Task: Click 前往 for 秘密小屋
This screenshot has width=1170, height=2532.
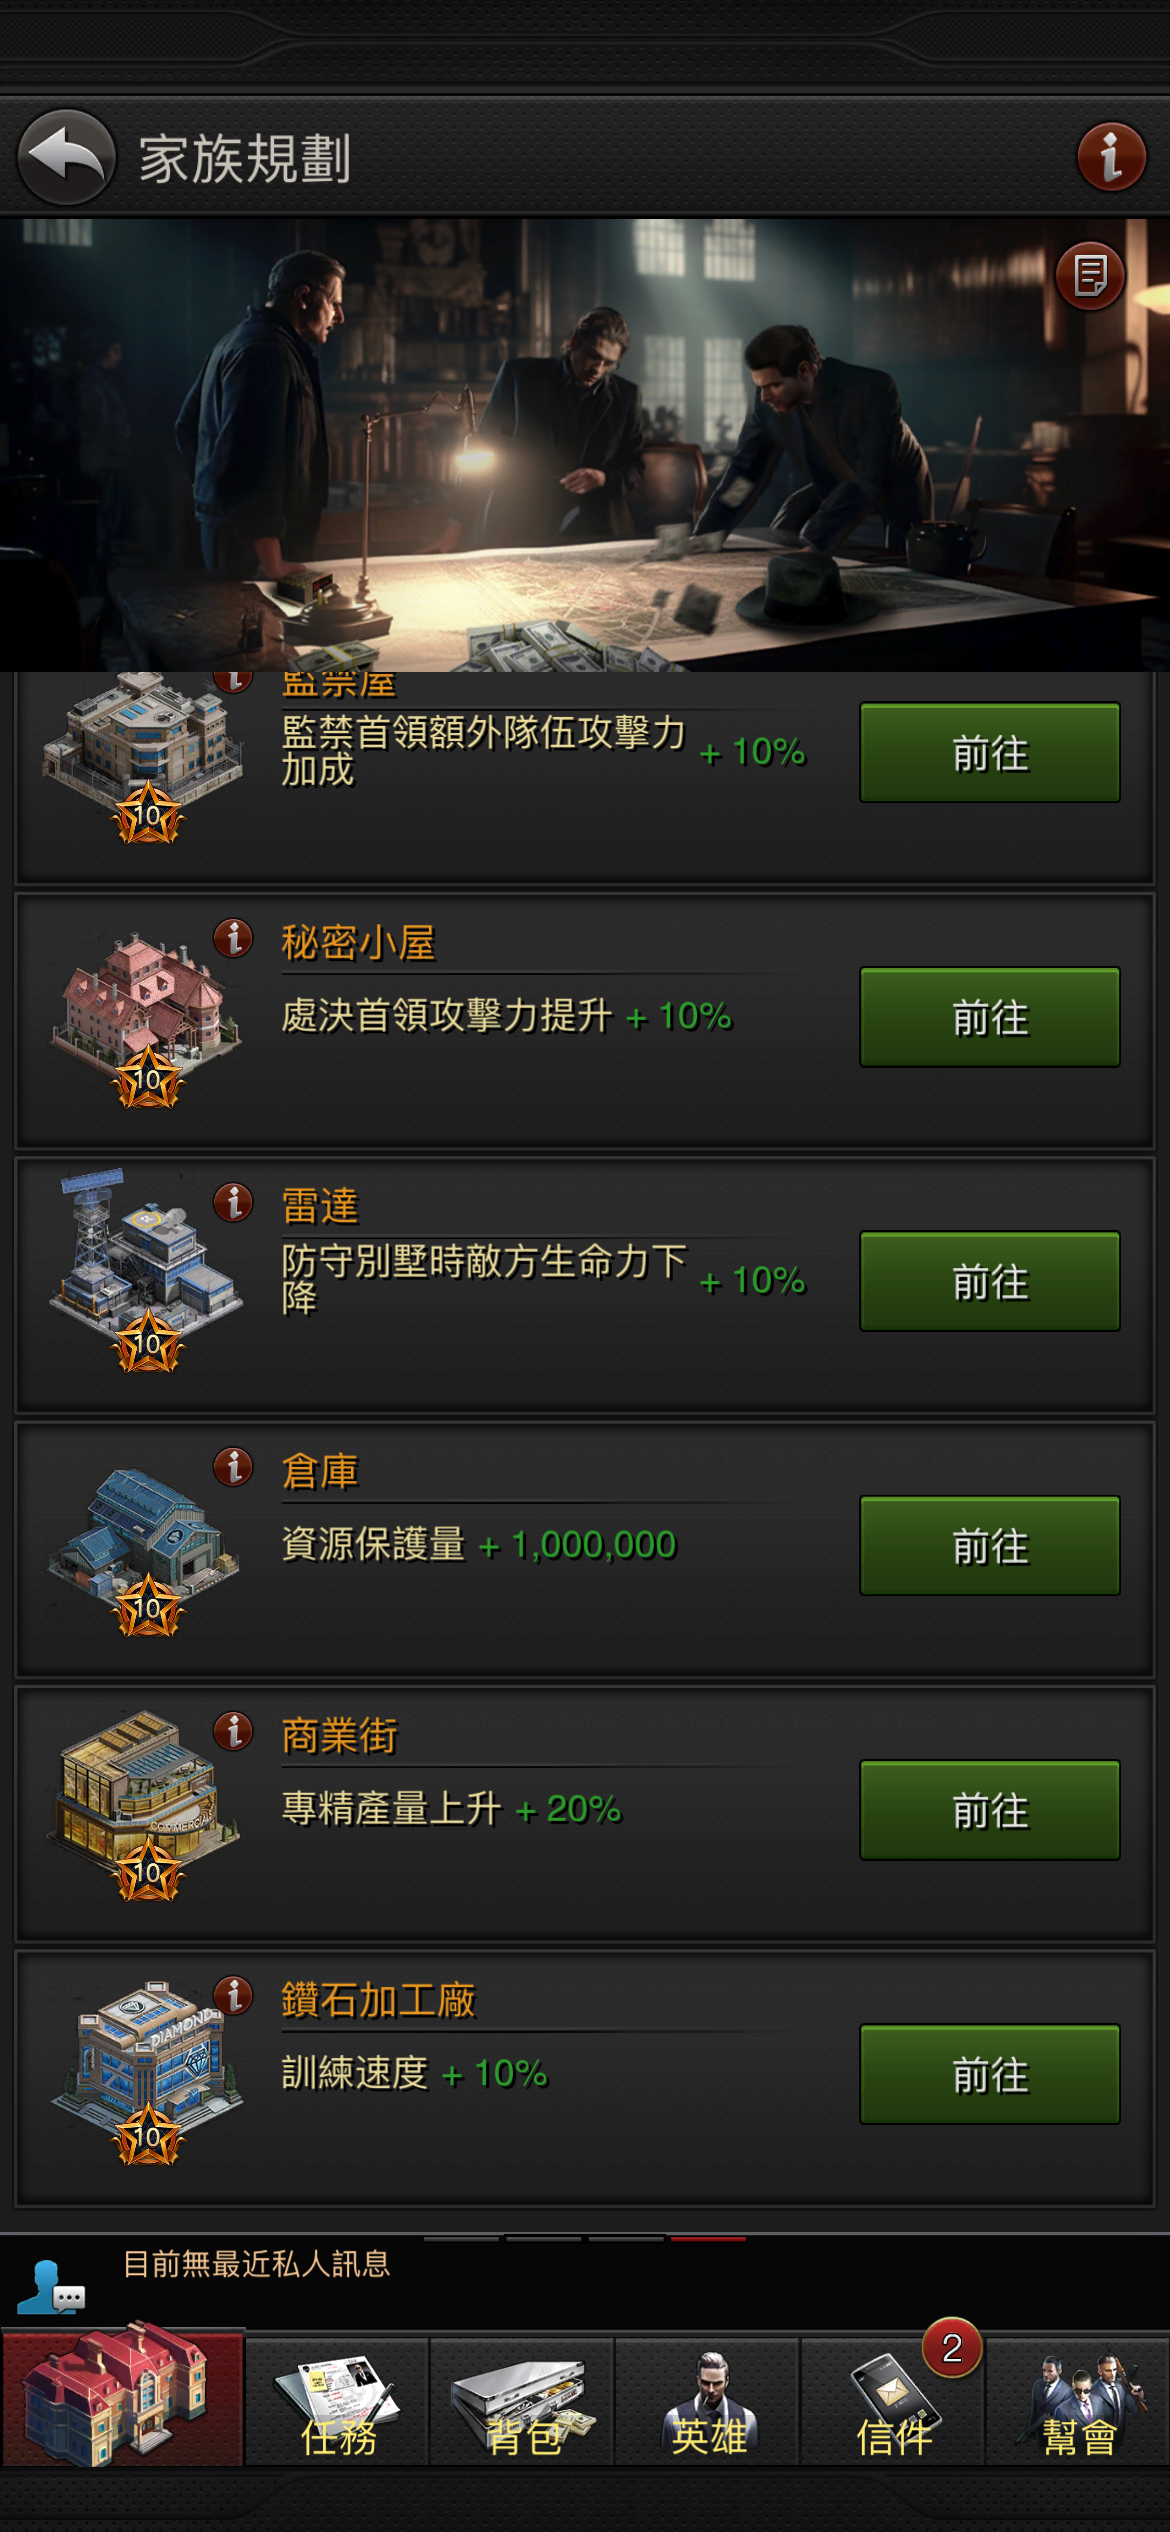Action: 990,1017
